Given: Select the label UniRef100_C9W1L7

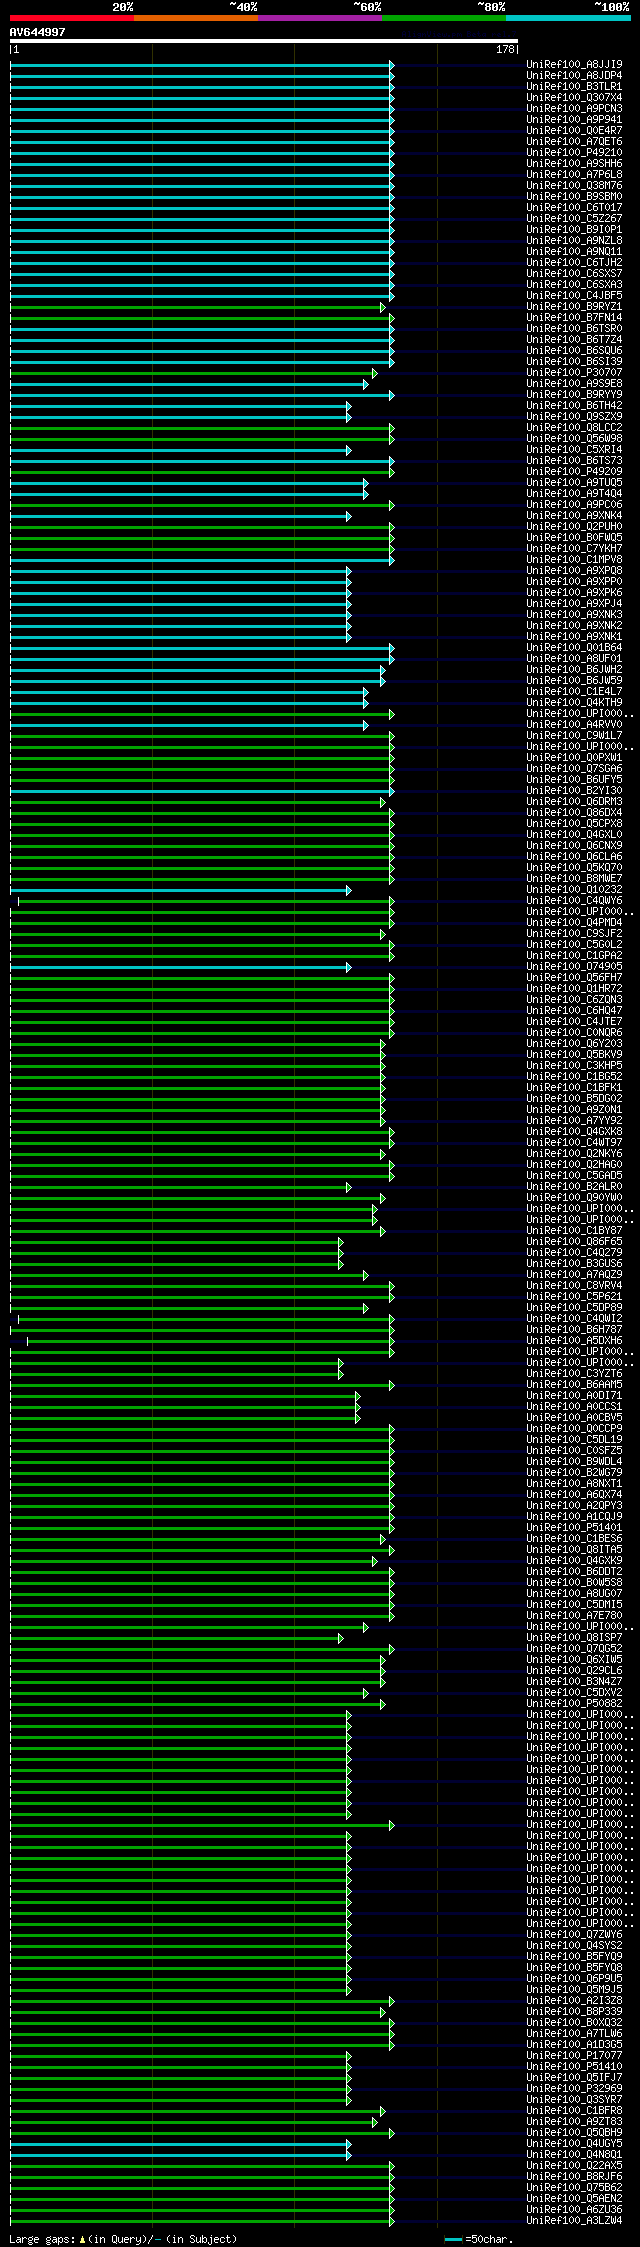Looking at the screenshot, I should click(x=574, y=736).
